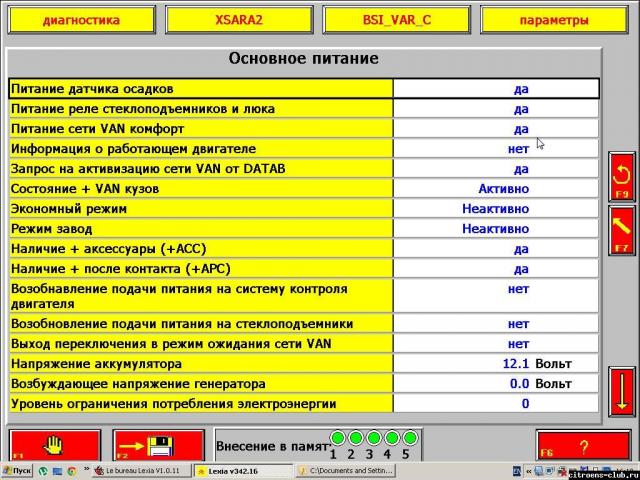
Task: Click the XSARA2 header button
Action: tap(238, 19)
